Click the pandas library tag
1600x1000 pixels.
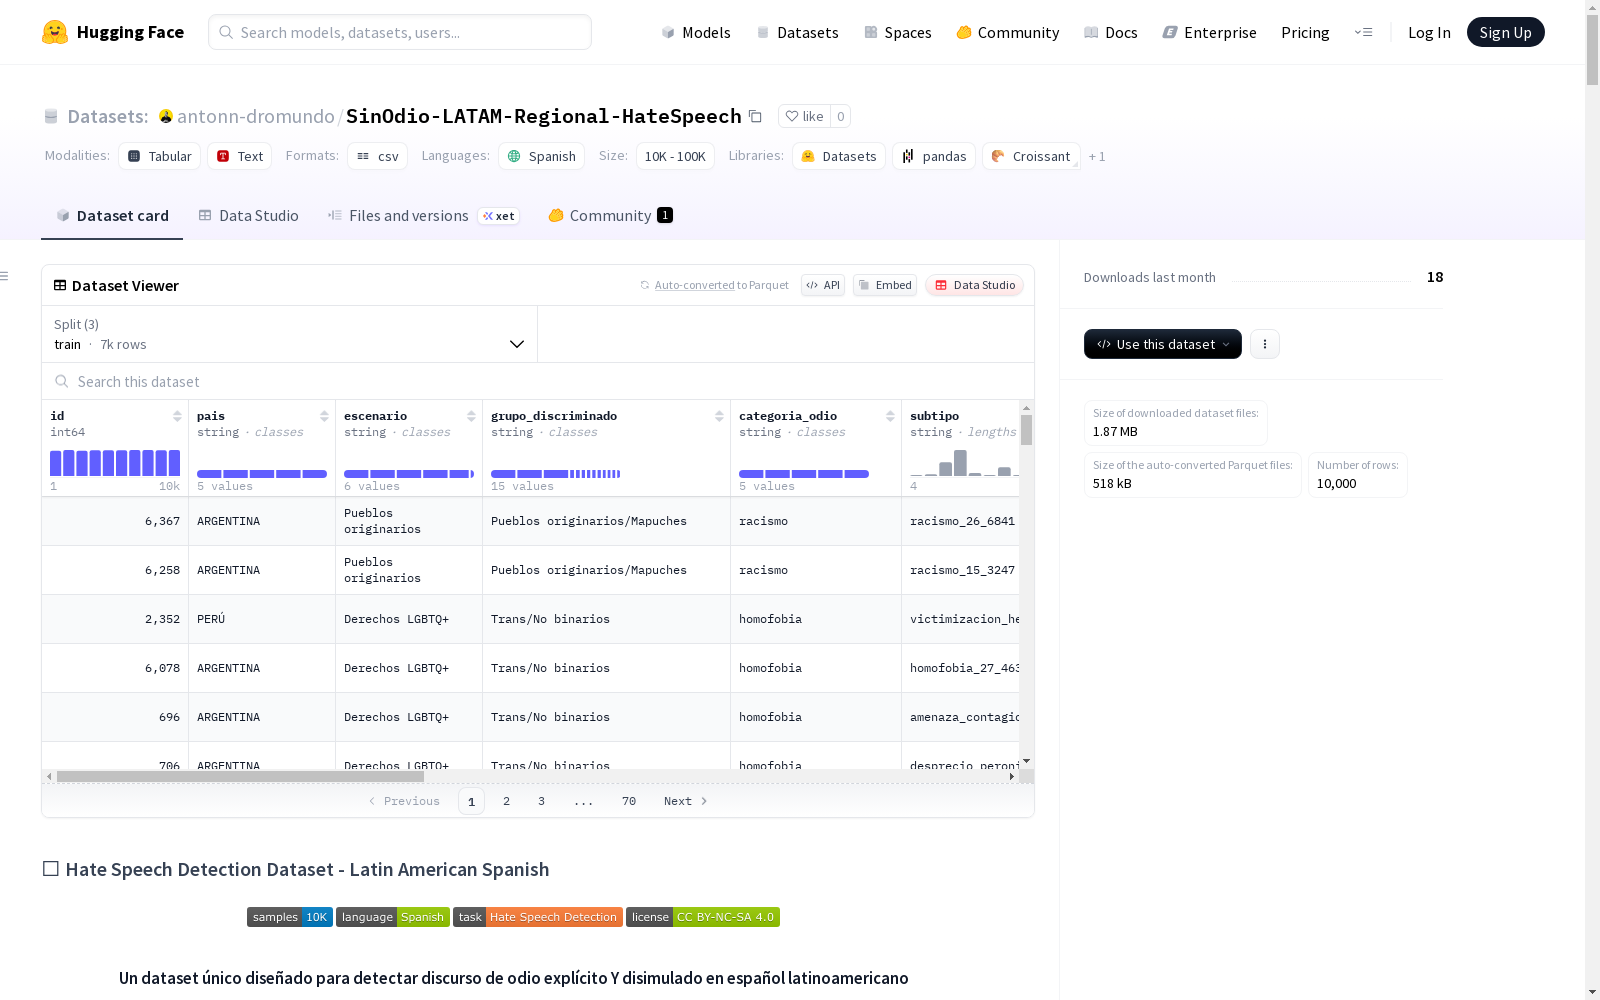pos(934,156)
